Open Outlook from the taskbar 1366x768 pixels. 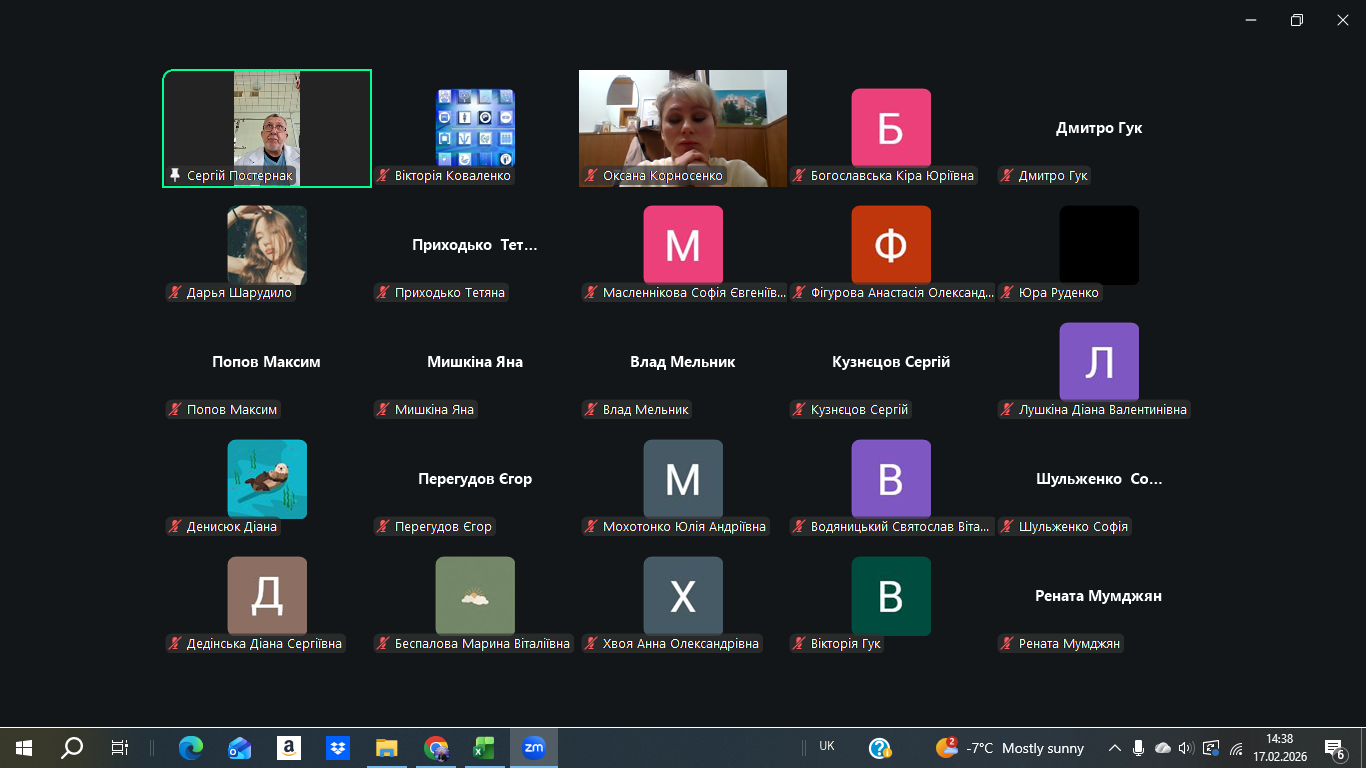pos(239,747)
